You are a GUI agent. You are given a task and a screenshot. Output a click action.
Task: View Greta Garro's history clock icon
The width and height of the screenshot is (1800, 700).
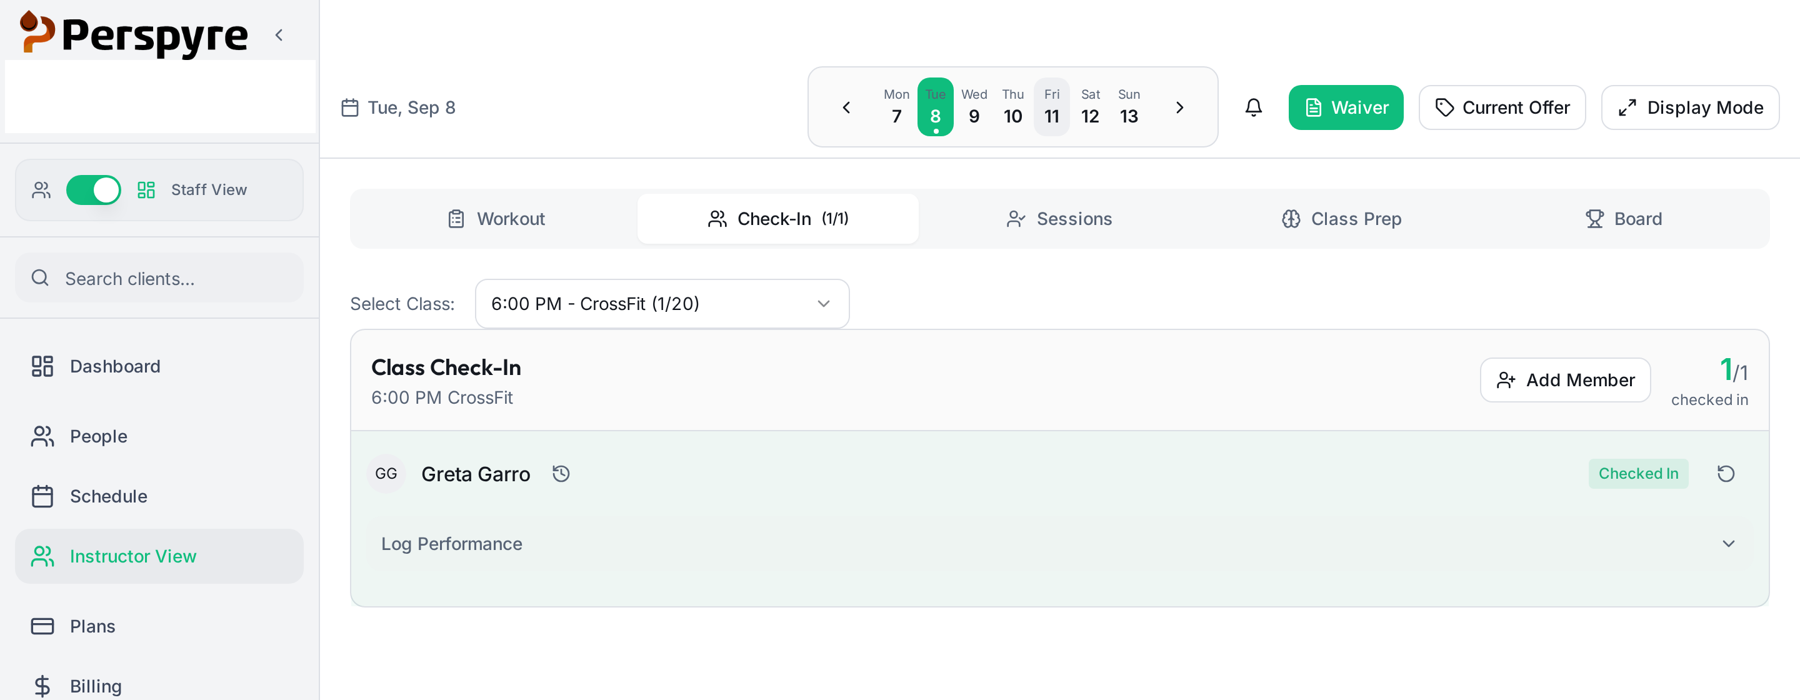point(561,474)
